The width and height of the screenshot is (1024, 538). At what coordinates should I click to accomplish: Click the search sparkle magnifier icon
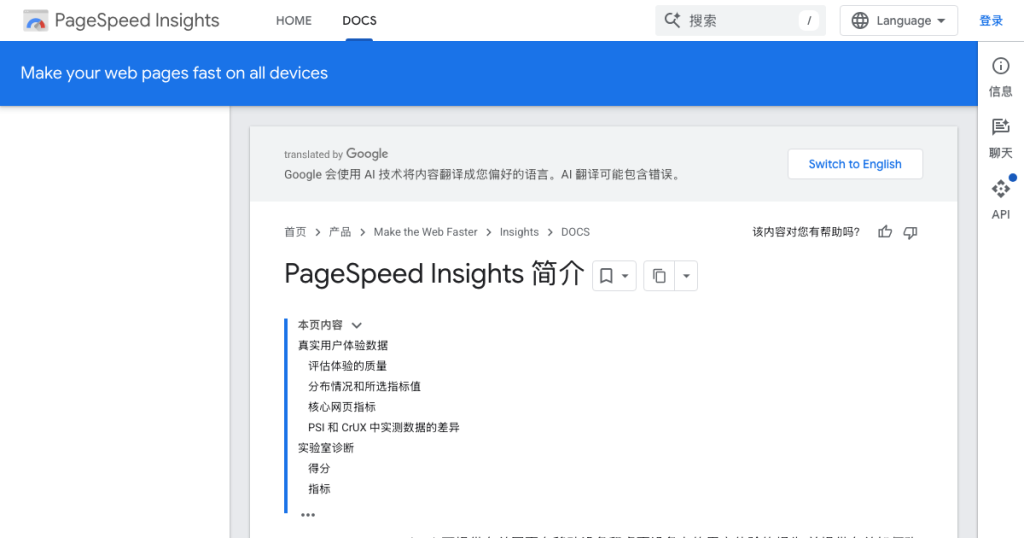point(672,20)
